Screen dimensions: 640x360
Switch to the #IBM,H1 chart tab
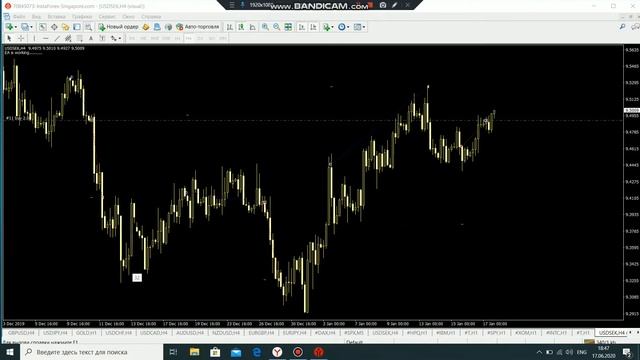coord(446,333)
